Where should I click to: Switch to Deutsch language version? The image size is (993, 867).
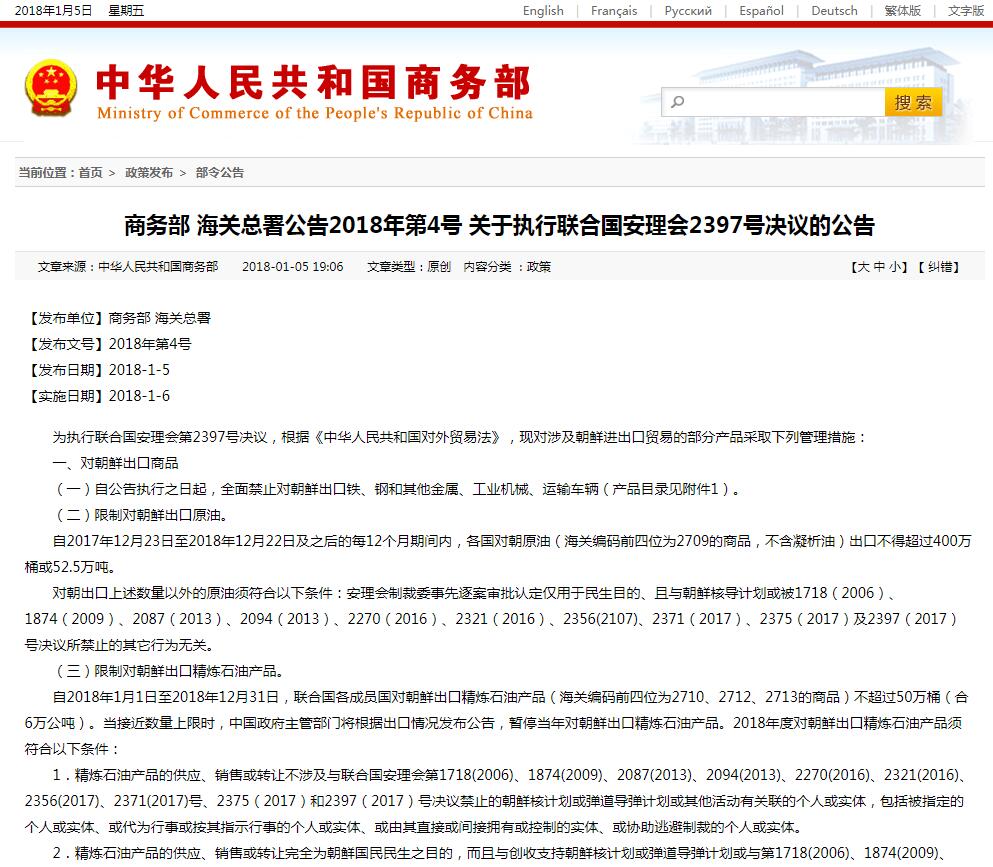pos(834,11)
